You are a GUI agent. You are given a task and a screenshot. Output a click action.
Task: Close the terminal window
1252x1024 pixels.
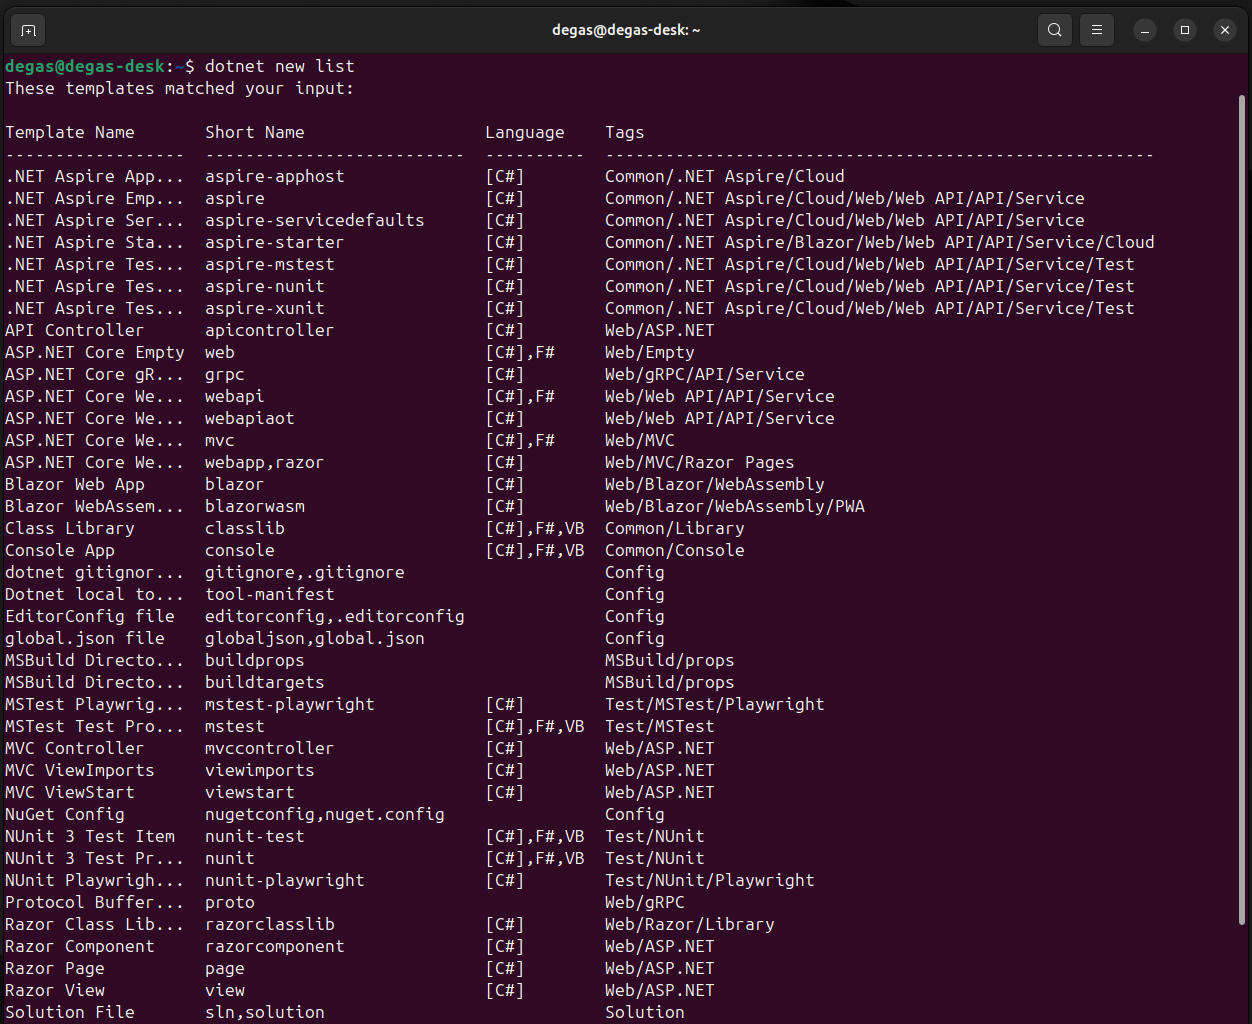[x=1225, y=30]
